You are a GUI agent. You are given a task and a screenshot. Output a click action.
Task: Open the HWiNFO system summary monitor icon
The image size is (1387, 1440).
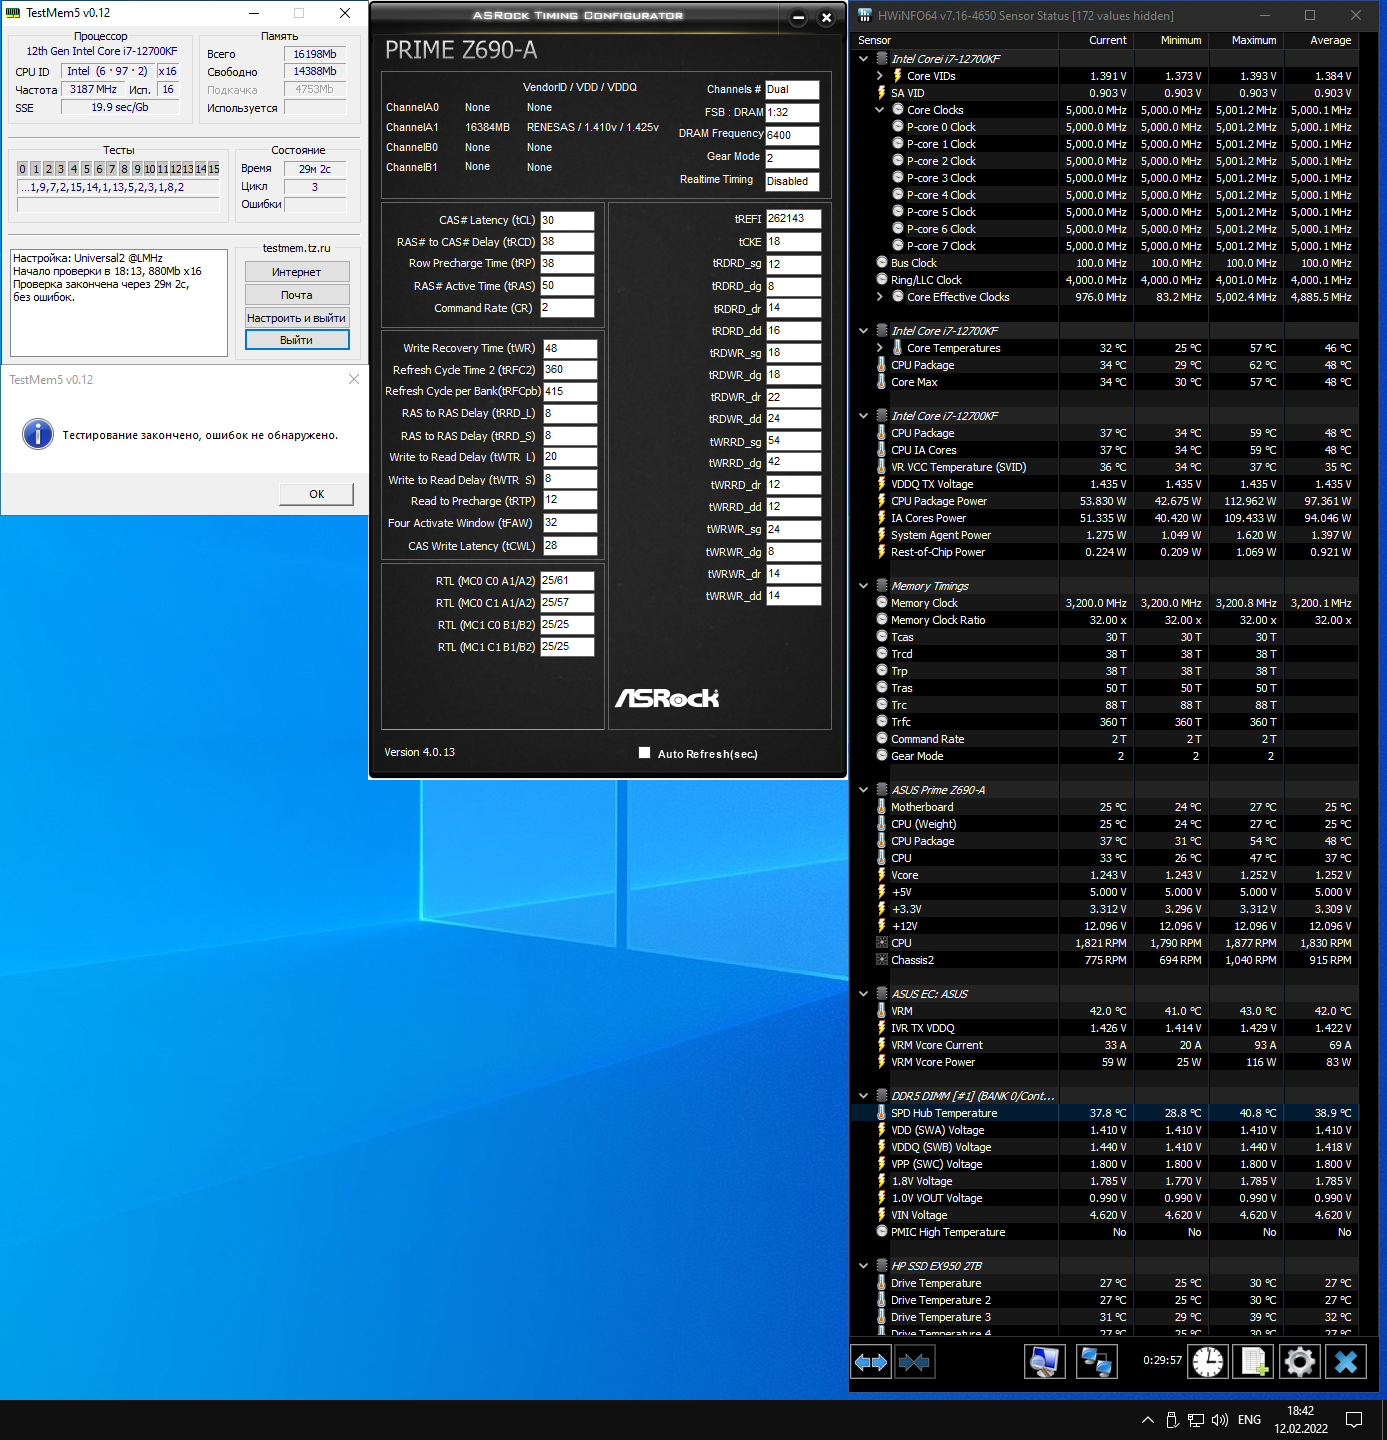pos(1045,1361)
